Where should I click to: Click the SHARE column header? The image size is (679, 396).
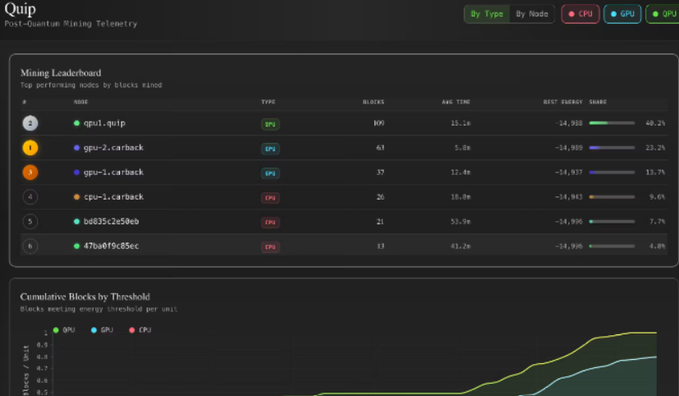tap(598, 102)
